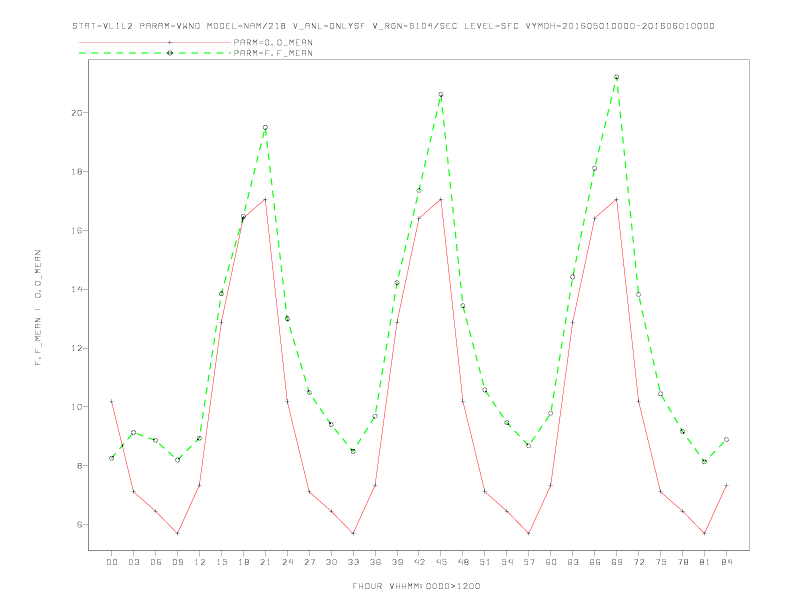Click x-axis tick label 69
The width and height of the screenshot is (792, 612).
617,562
